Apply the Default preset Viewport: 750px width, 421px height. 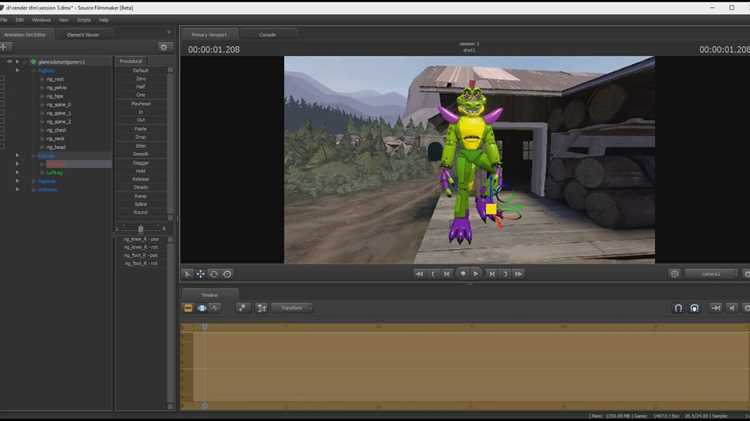pos(141,70)
